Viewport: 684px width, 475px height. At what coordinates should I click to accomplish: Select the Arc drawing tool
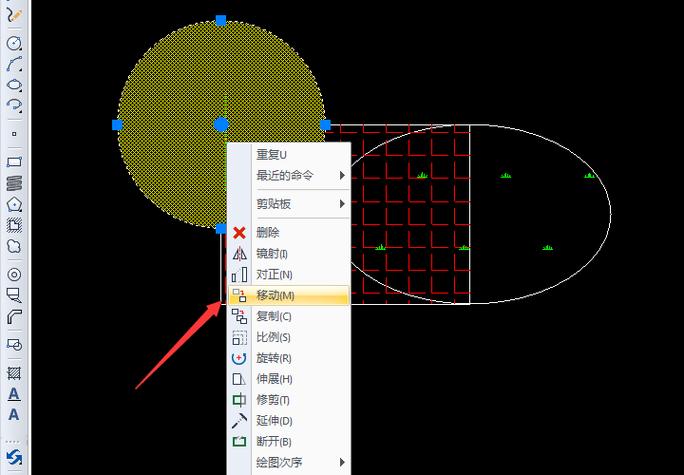[14, 64]
